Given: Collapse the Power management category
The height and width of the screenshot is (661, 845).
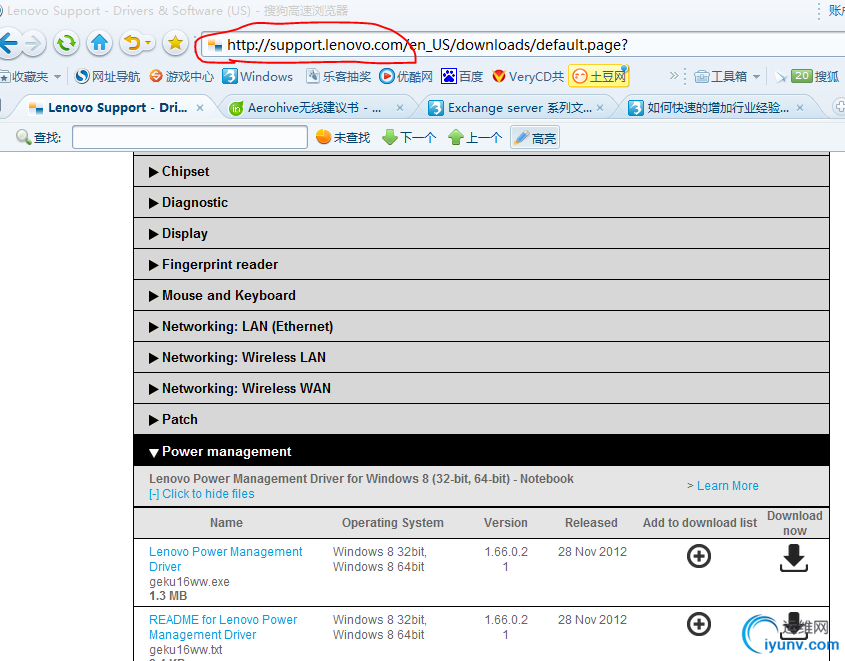Looking at the screenshot, I should 481,451.
